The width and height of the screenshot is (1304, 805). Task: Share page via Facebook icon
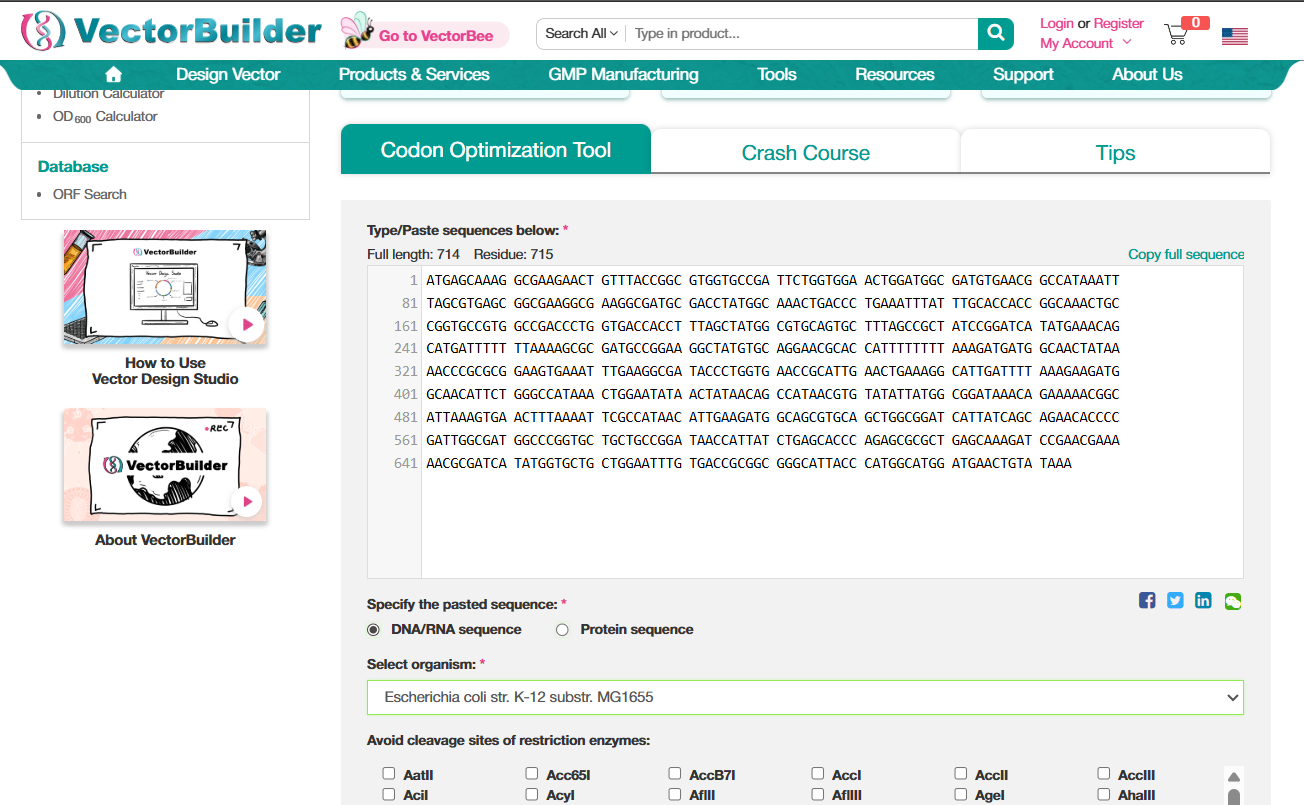pyautogui.click(x=1147, y=600)
